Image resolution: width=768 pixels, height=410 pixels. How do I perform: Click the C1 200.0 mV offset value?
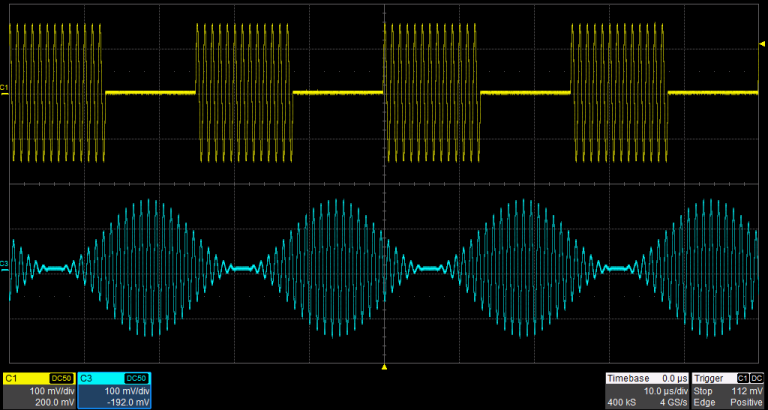pyautogui.click(x=54, y=402)
